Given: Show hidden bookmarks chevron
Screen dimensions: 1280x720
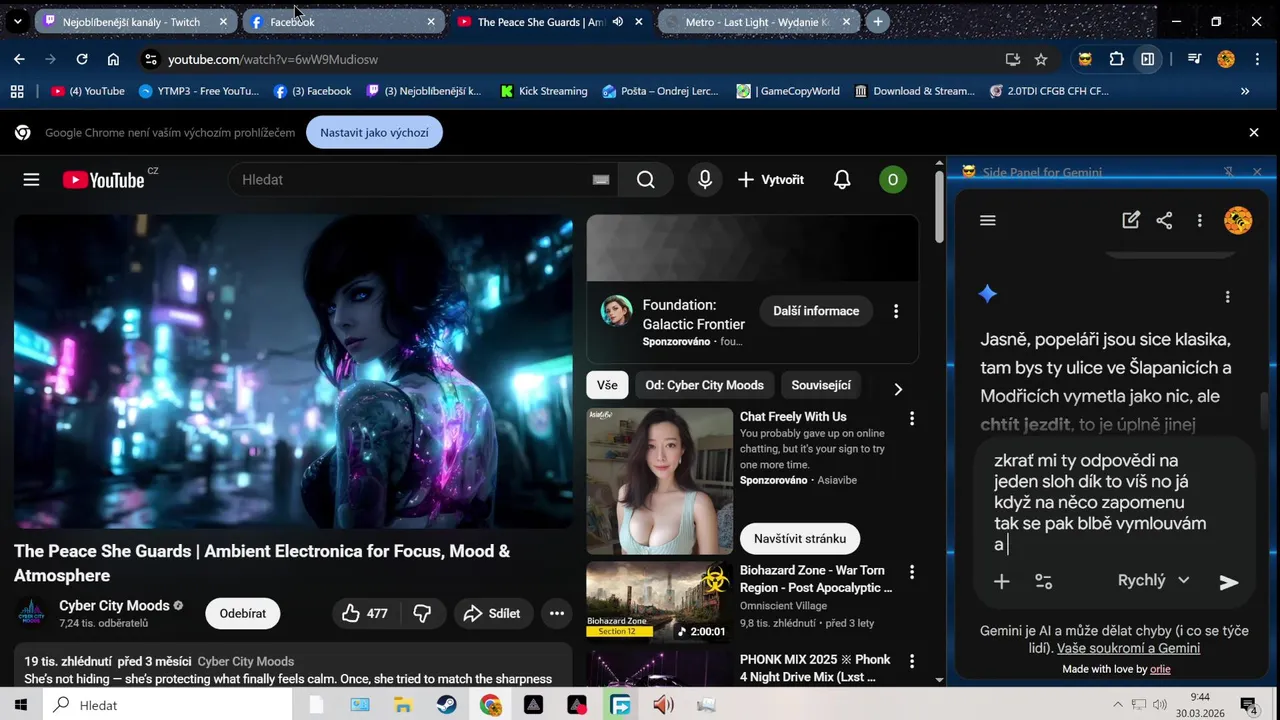Looking at the screenshot, I should click(x=1245, y=91).
